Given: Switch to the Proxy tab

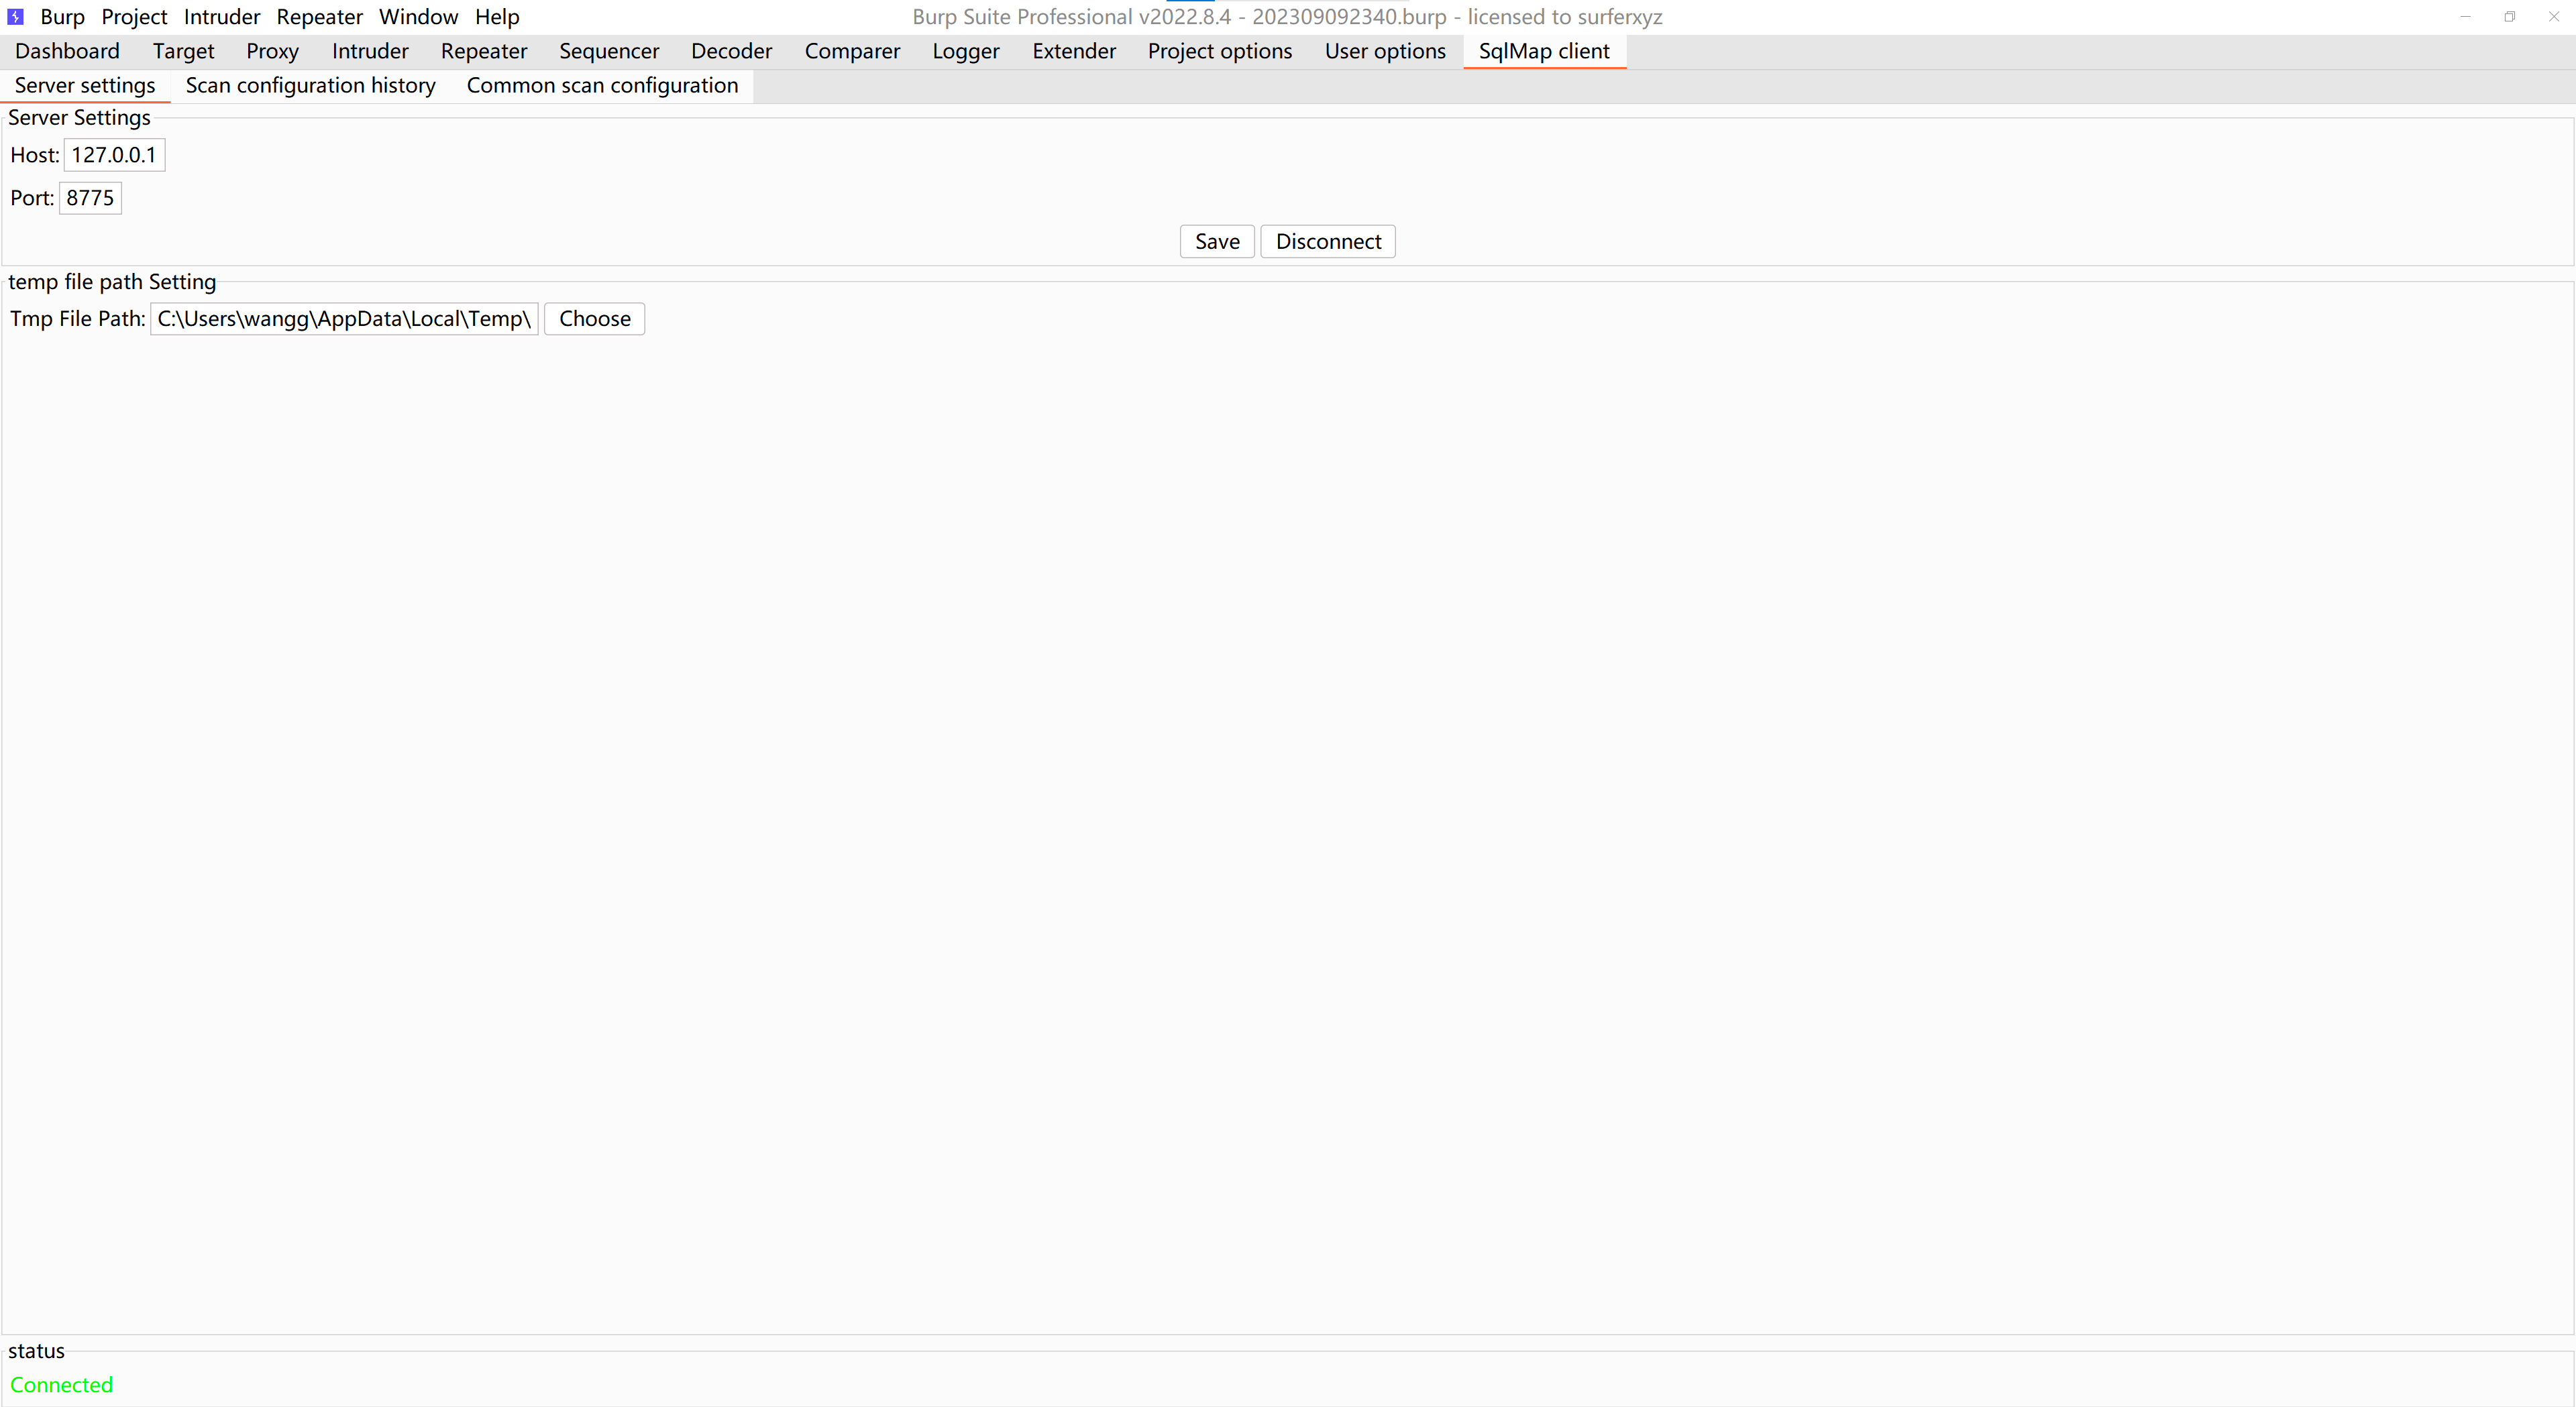Looking at the screenshot, I should click(272, 51).
